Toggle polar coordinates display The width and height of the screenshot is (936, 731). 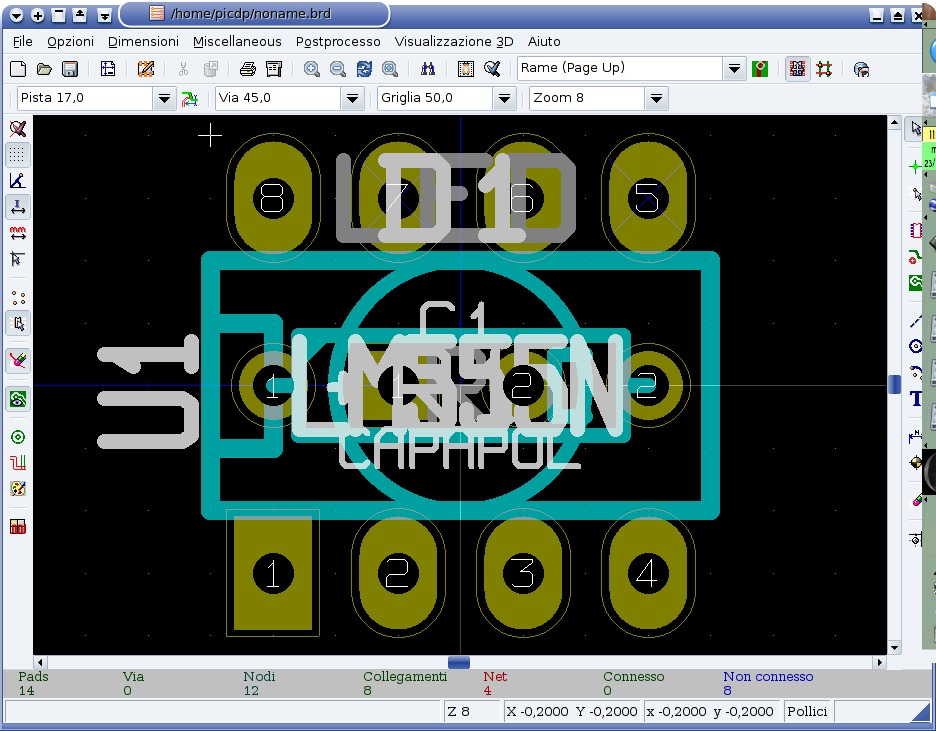[x=18, y=181]
